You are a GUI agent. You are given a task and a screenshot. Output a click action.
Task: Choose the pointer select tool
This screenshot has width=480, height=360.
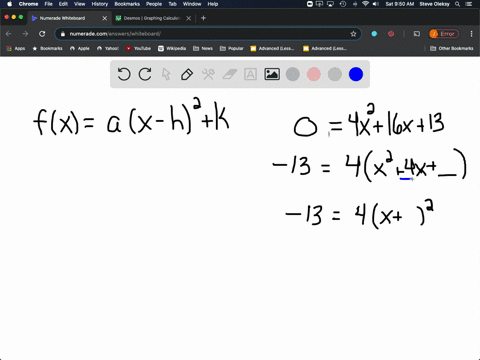[166, 74]
